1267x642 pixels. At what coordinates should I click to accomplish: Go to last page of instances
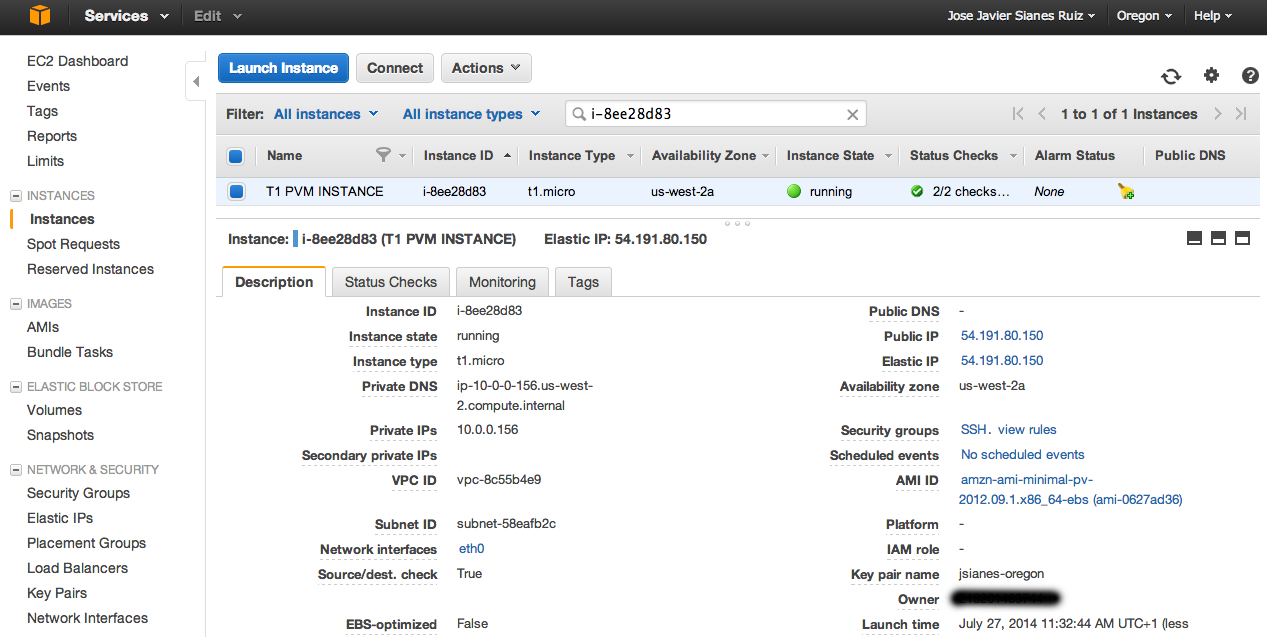click(x=1241, y=114)
